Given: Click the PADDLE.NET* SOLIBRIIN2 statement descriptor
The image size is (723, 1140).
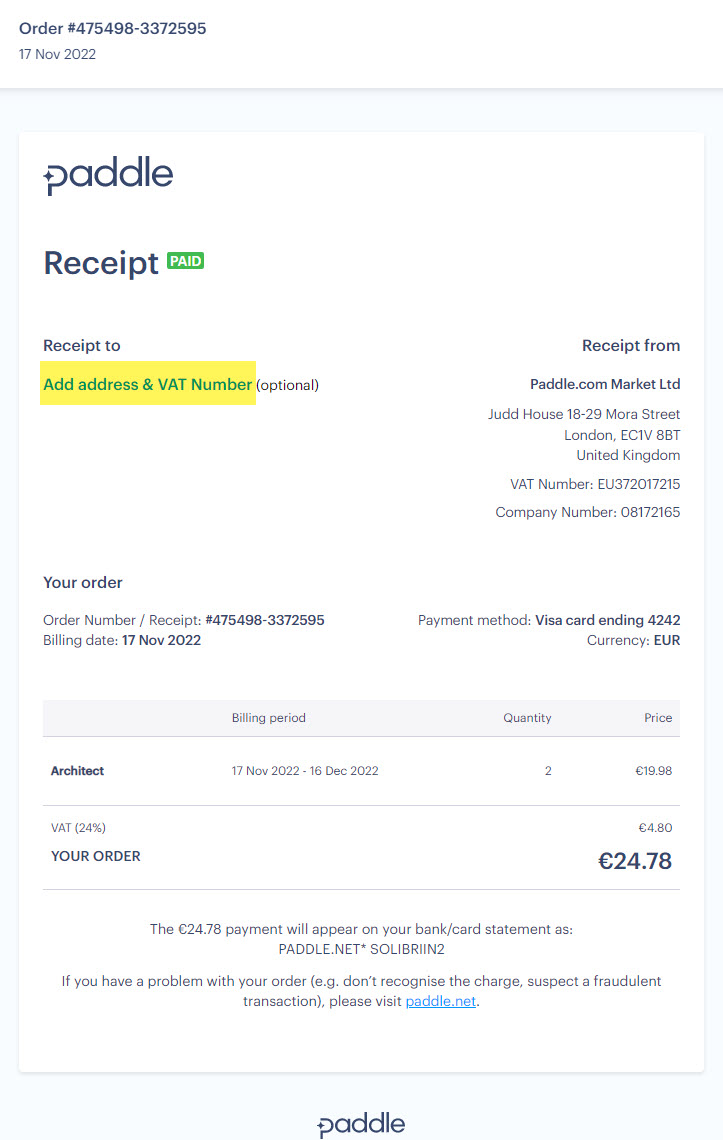Looking at the screenshot, I should point(361,949).
